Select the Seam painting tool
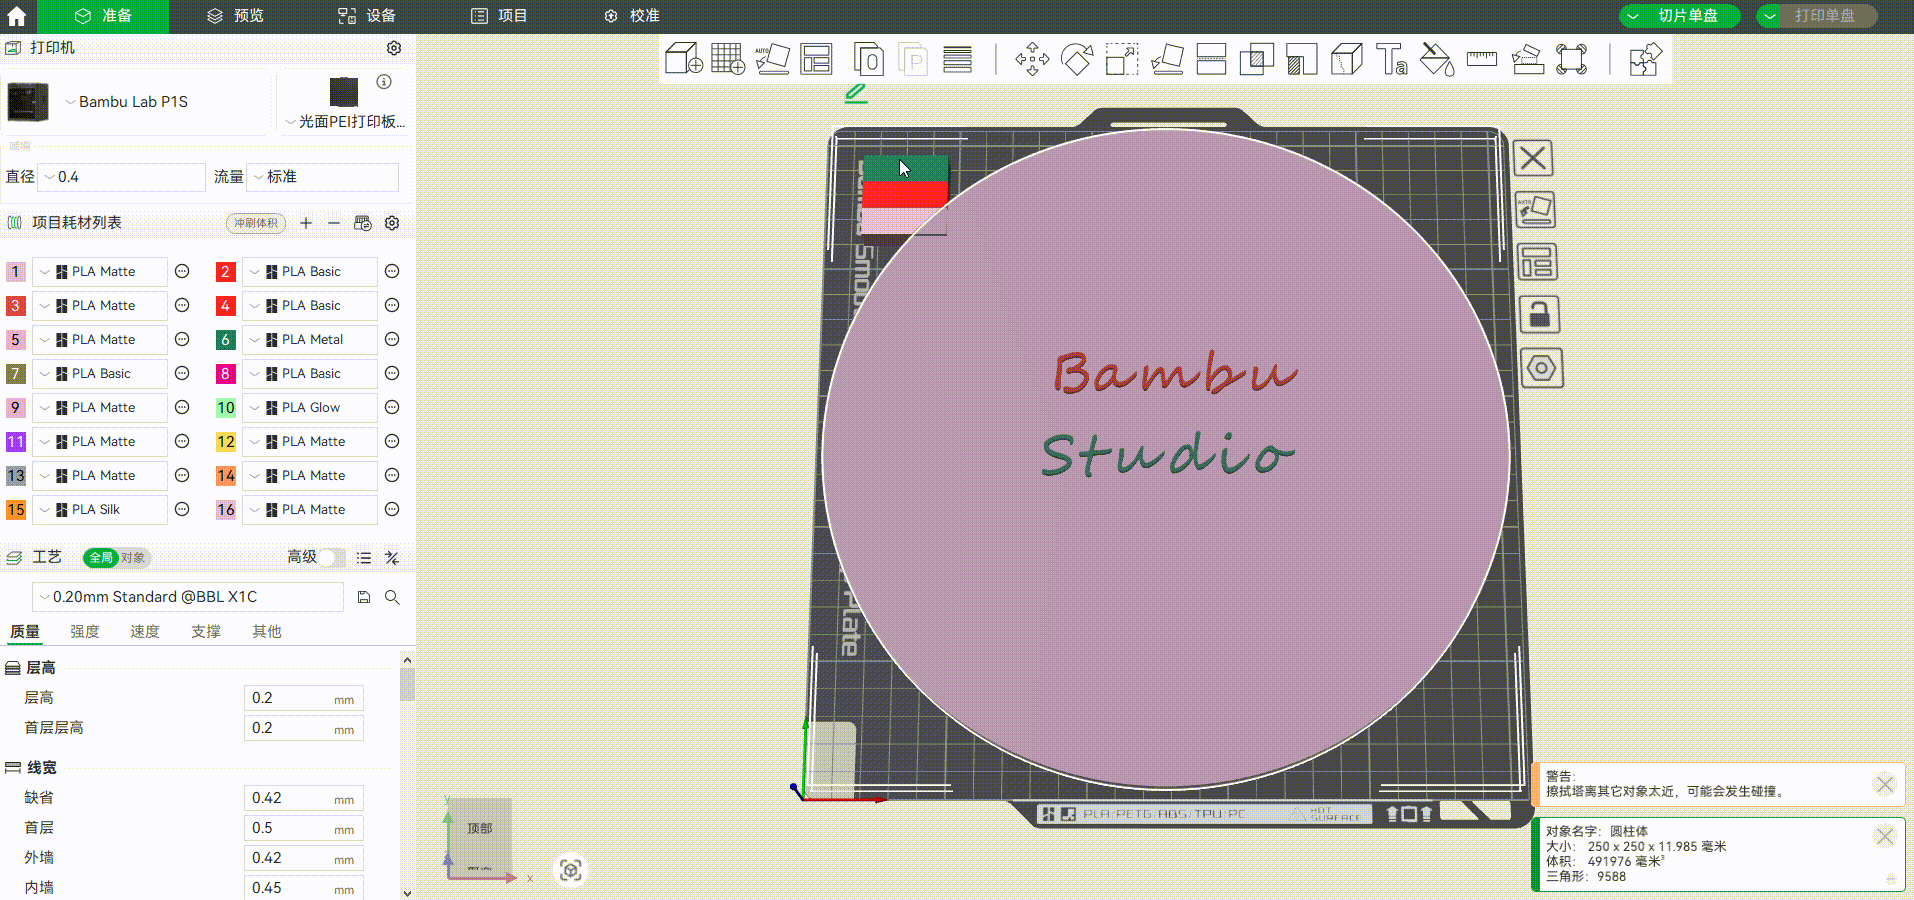The image size is (1914, 900). point(1346,59)
